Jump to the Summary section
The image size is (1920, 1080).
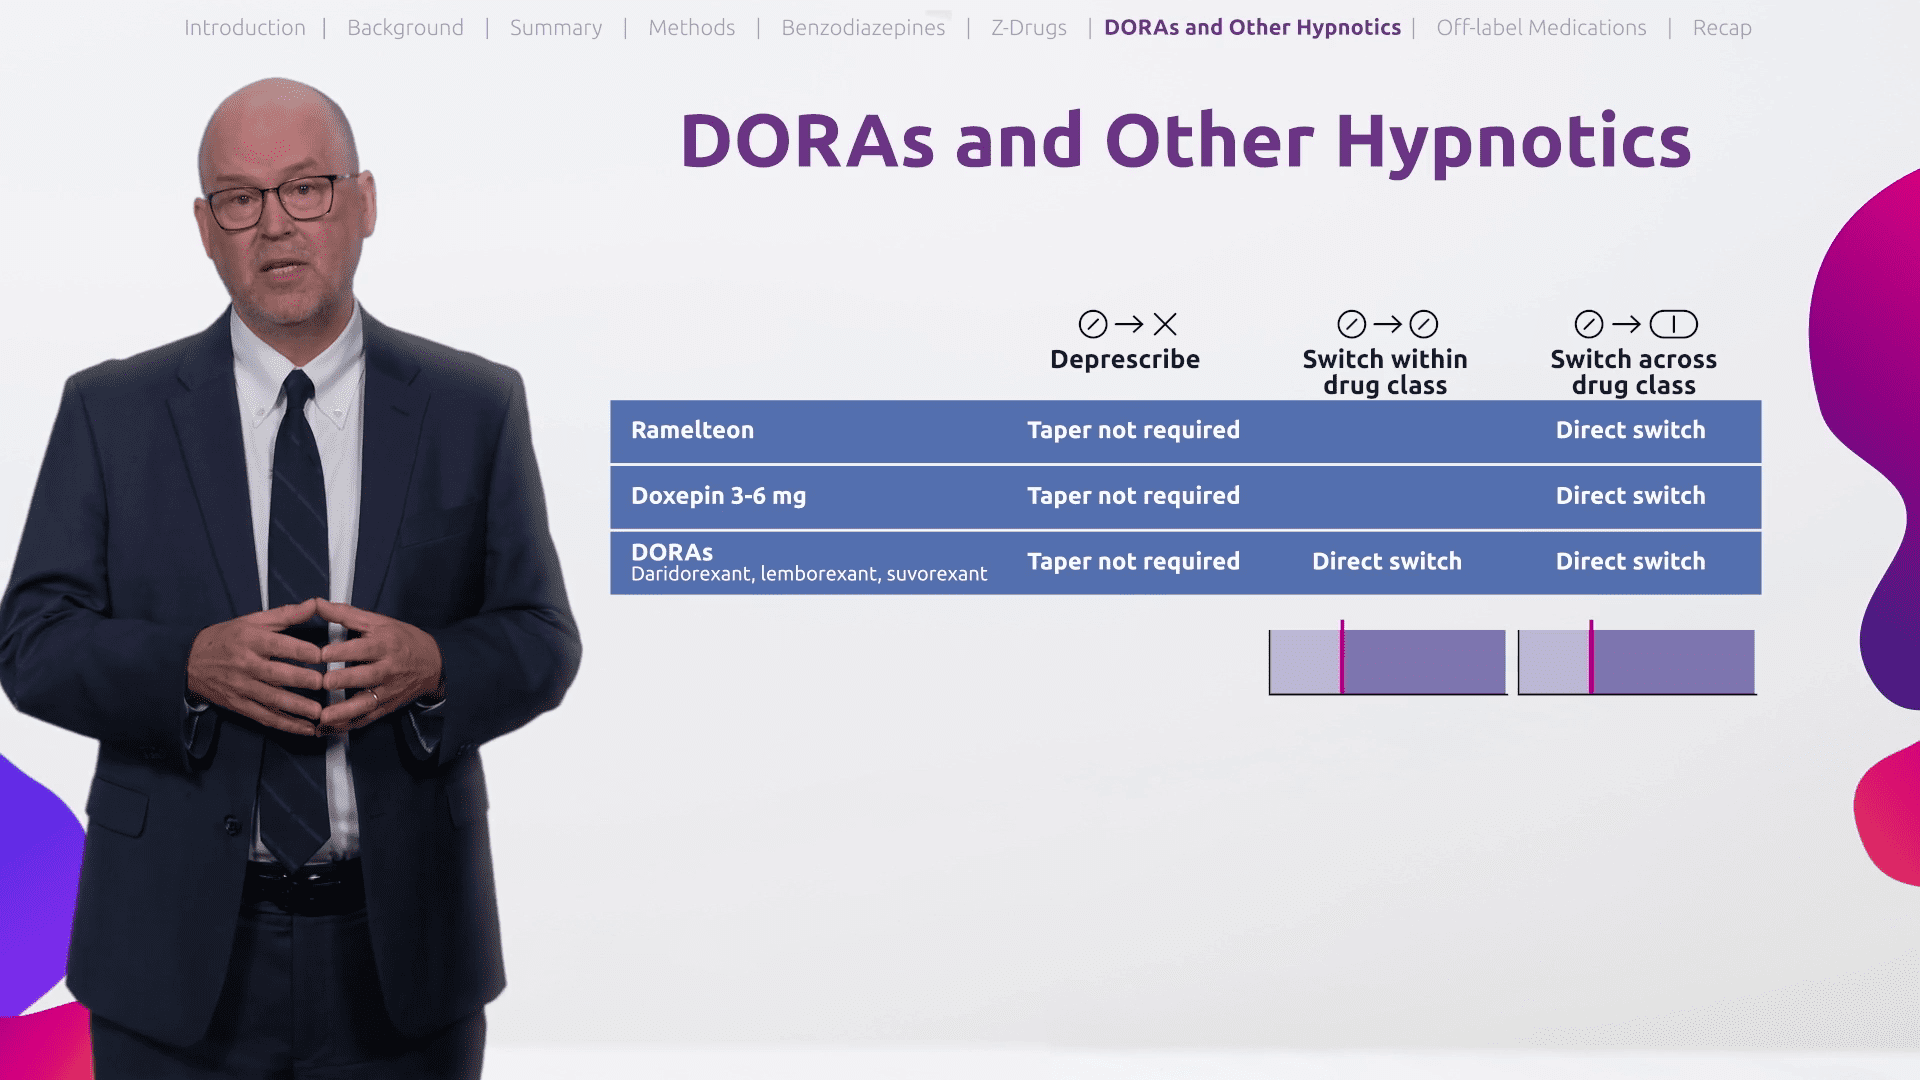pyautogui.click(x=556, y=28)
